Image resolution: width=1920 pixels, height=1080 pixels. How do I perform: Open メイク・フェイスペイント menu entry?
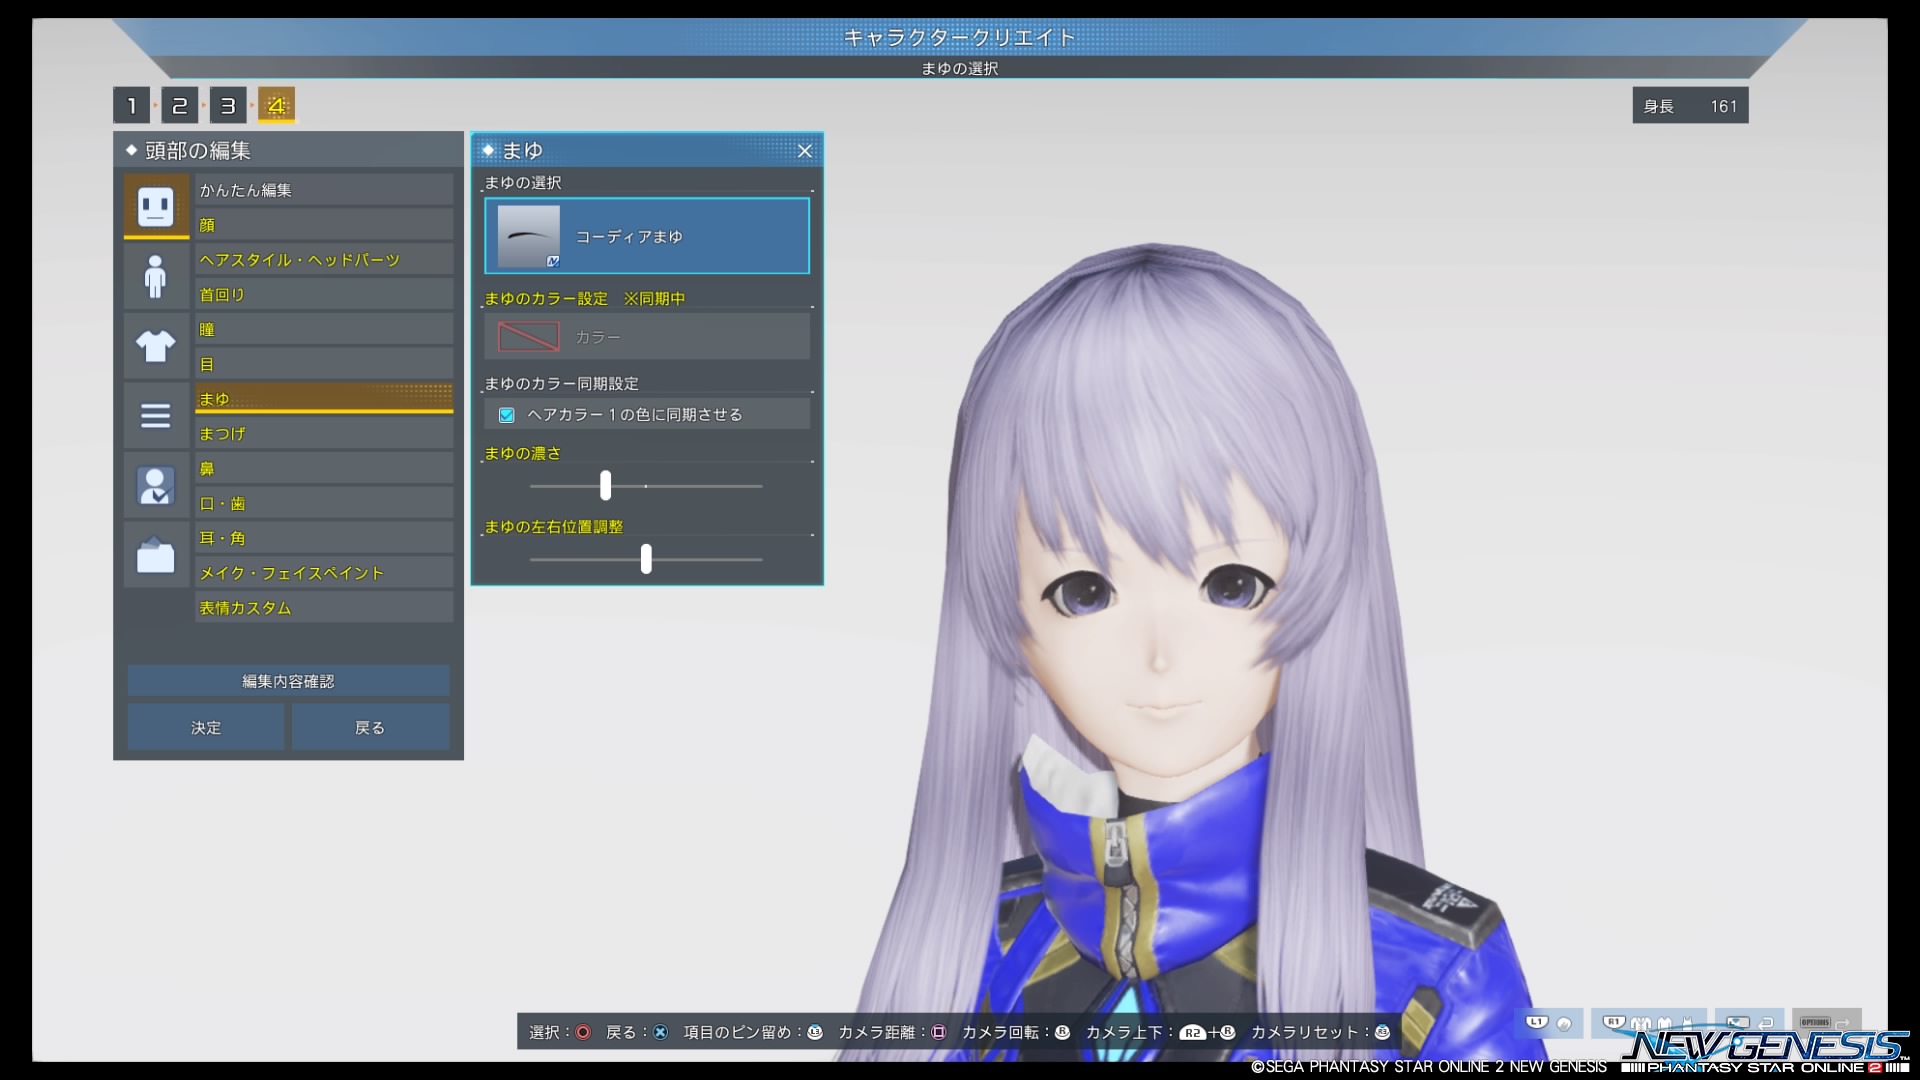[x=324, y=573]
